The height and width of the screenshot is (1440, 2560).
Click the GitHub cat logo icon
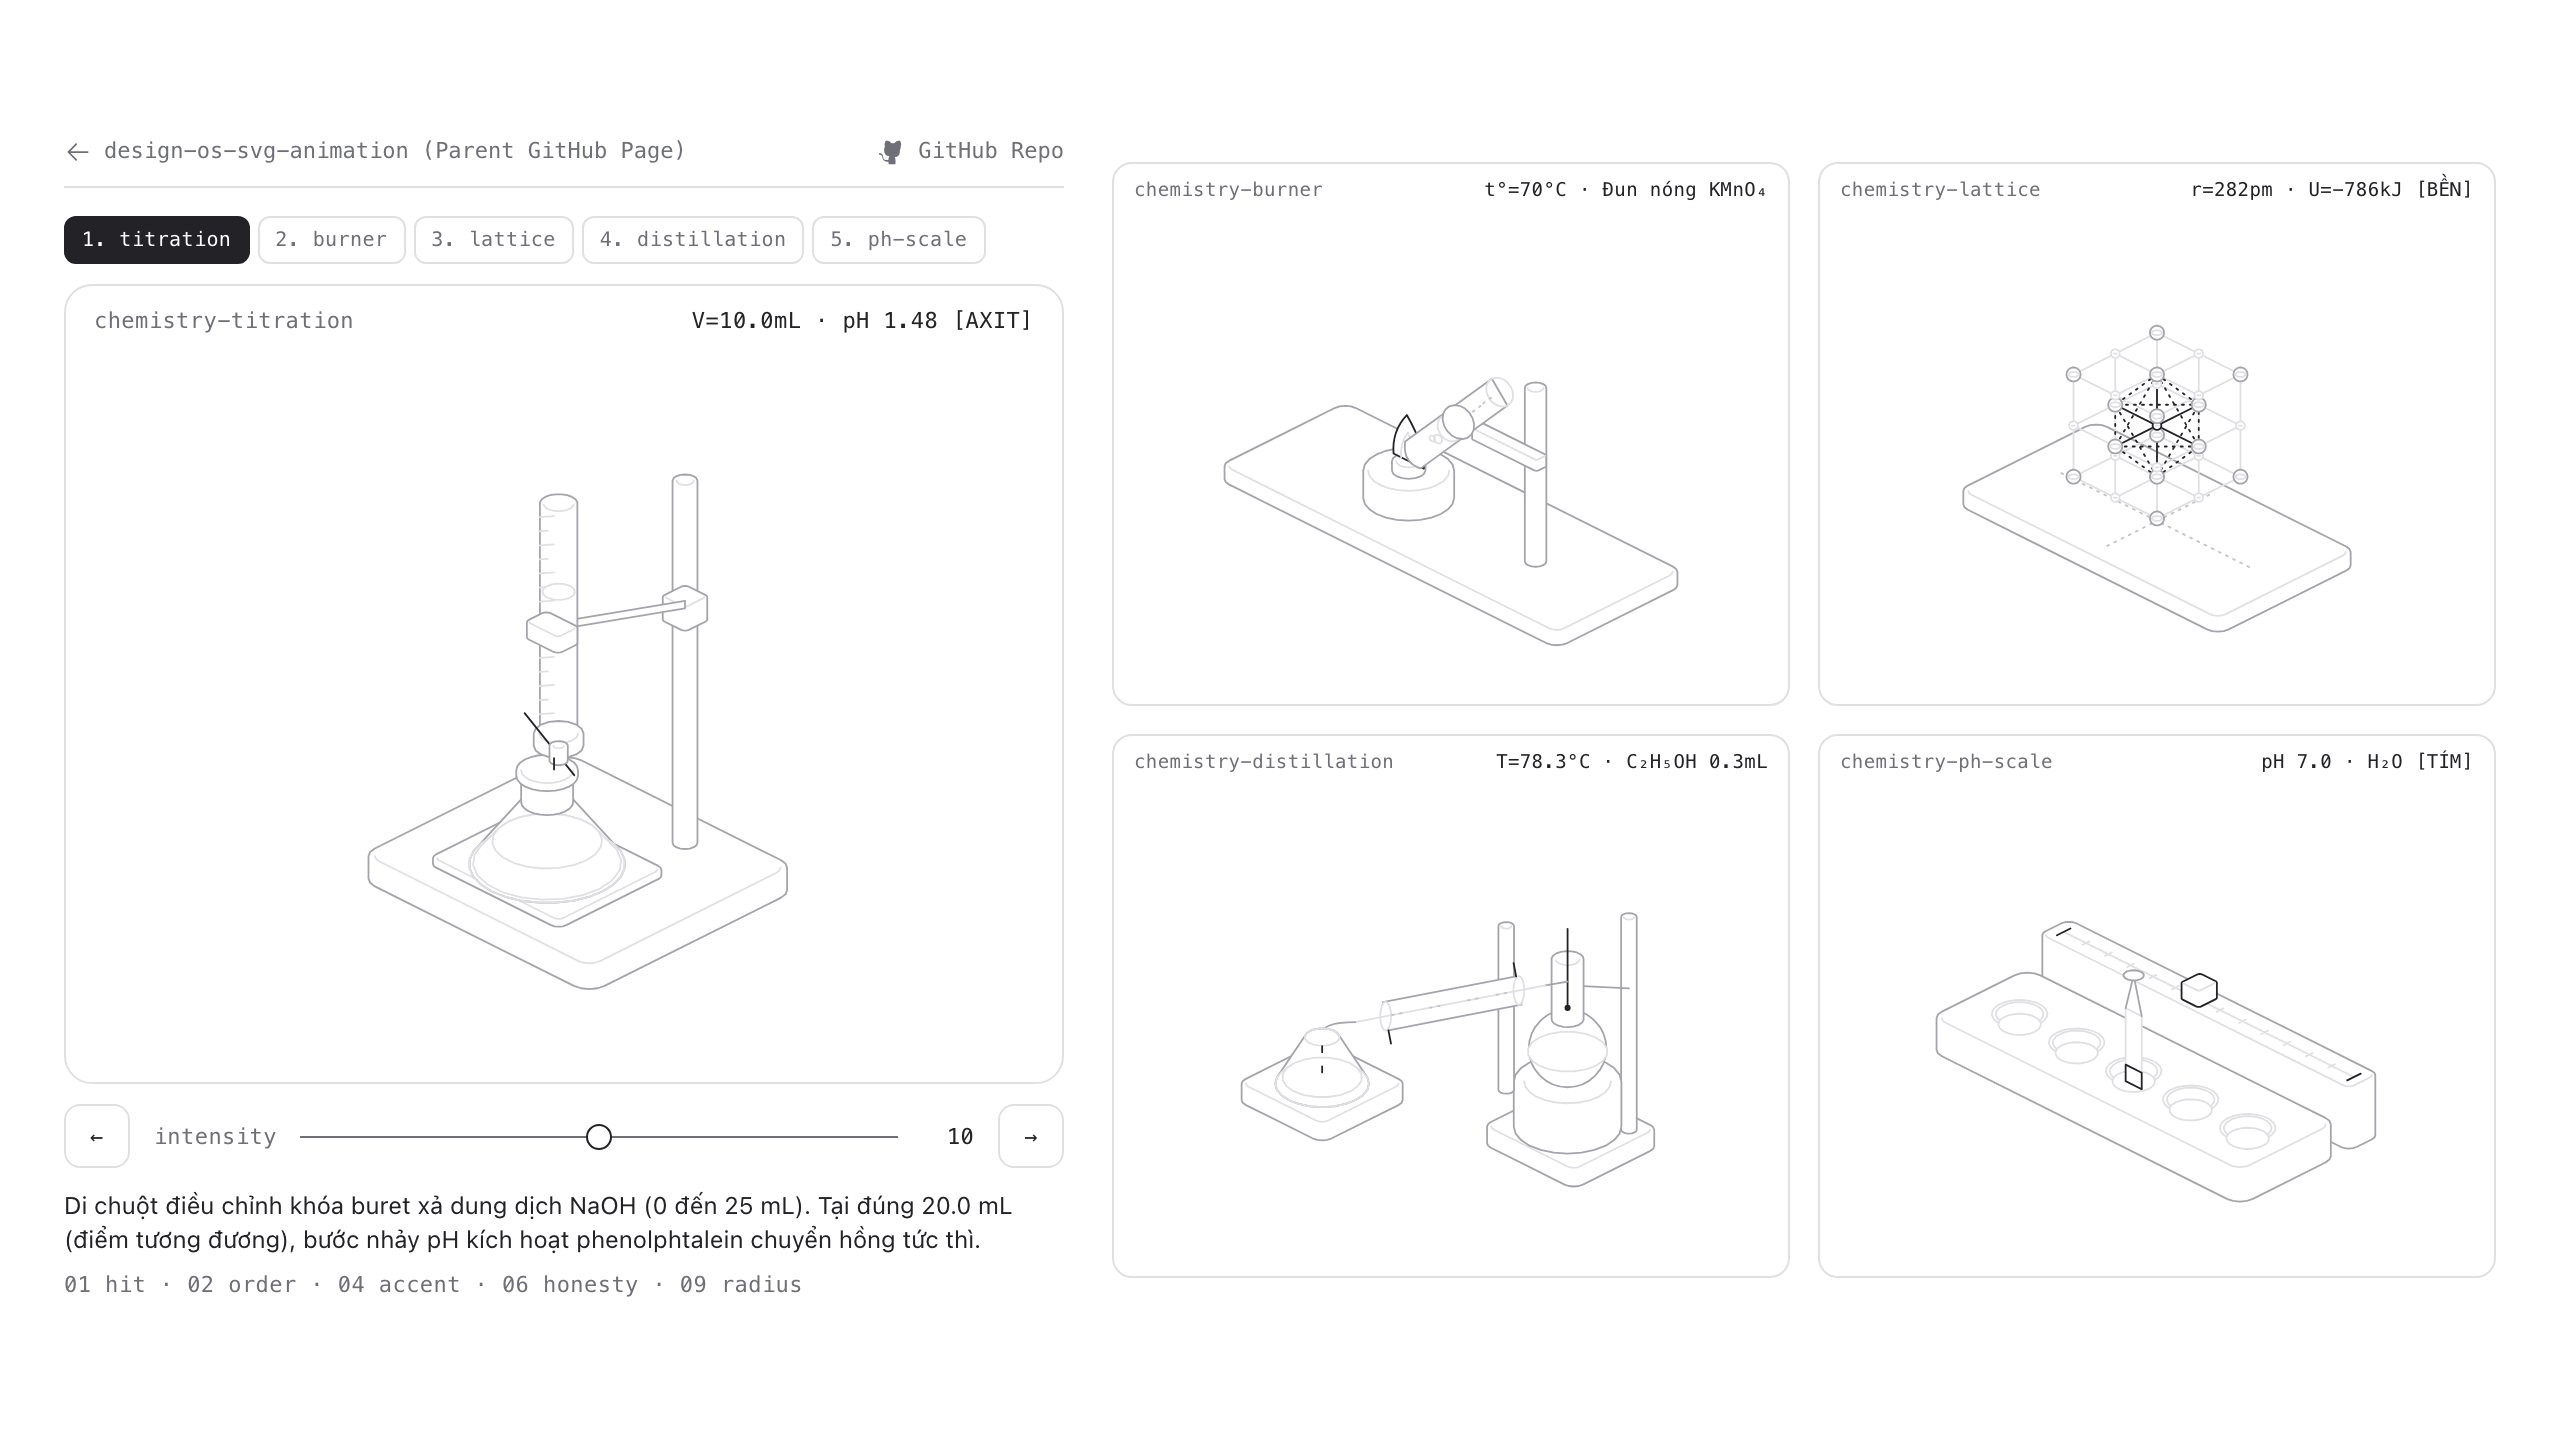890,151
